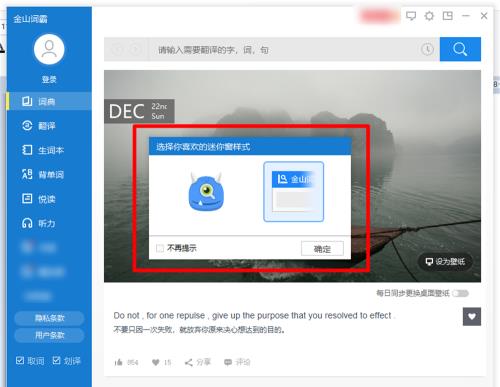
Task: Click the Chinese translation sentence text
Action: click(199, 330)
